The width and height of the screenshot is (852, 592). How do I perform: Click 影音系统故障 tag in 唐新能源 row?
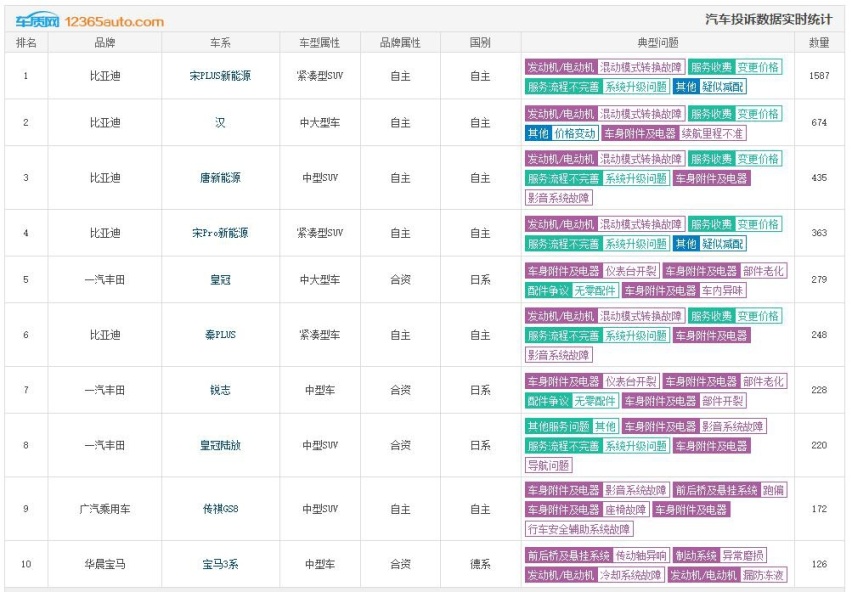pyautogui.click(x=559, y=198)
